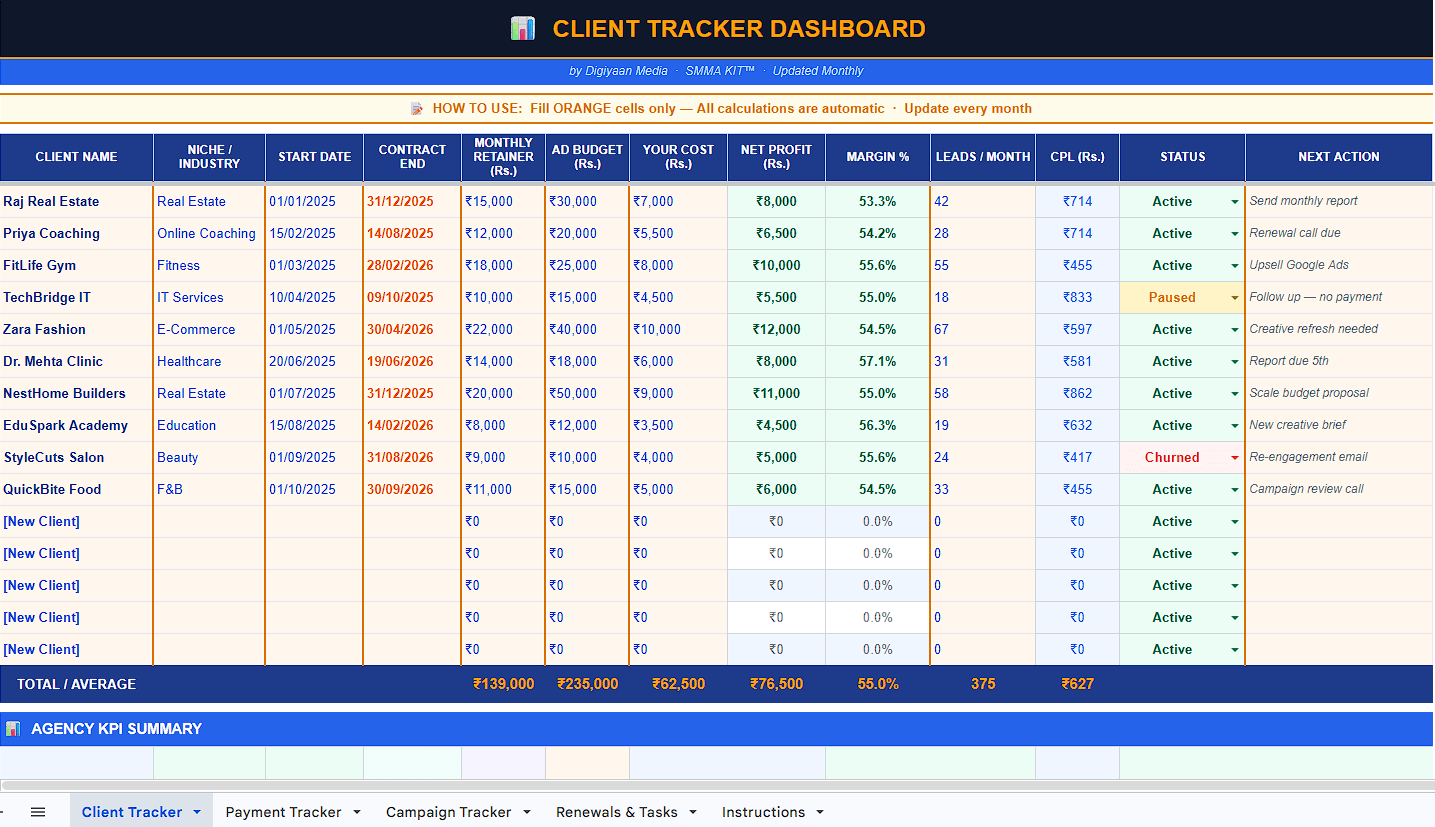Select the "CLIENT NAME" column header

pos(76,157)
